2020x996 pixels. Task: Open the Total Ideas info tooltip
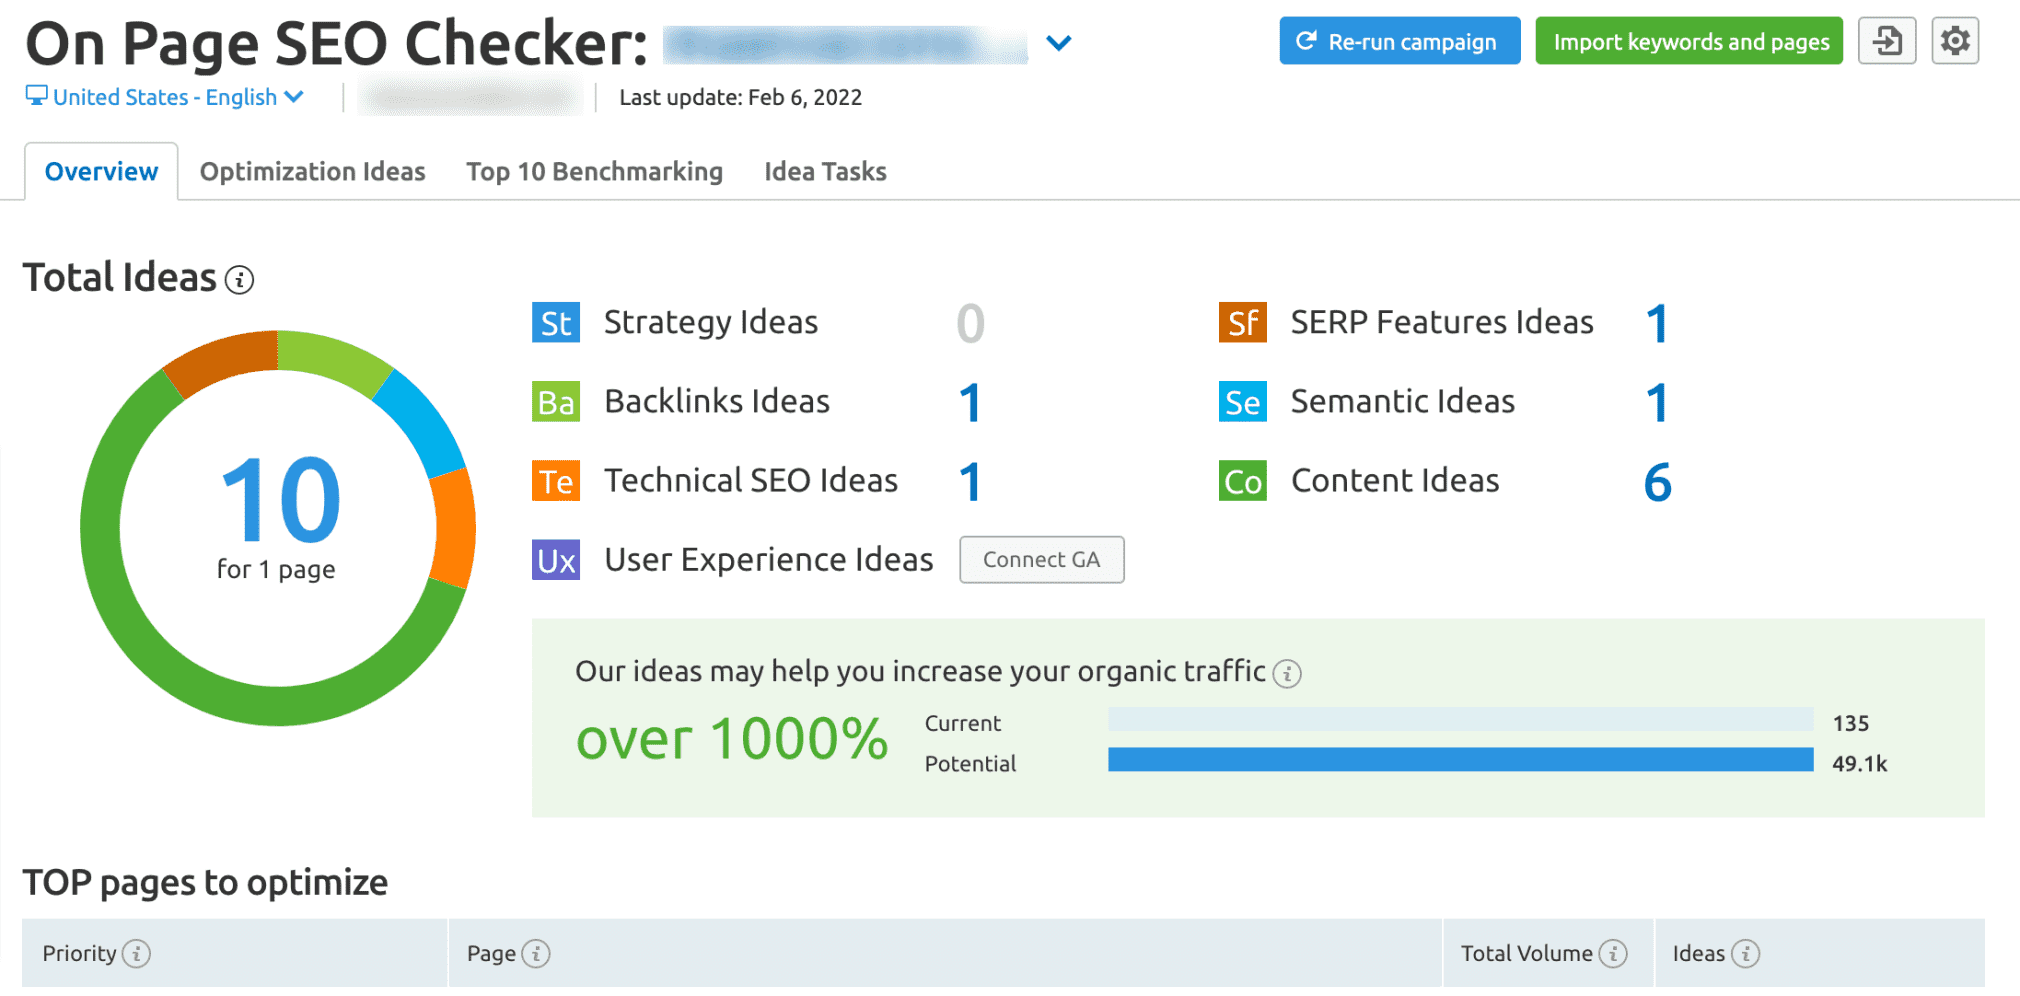[238, 280]
